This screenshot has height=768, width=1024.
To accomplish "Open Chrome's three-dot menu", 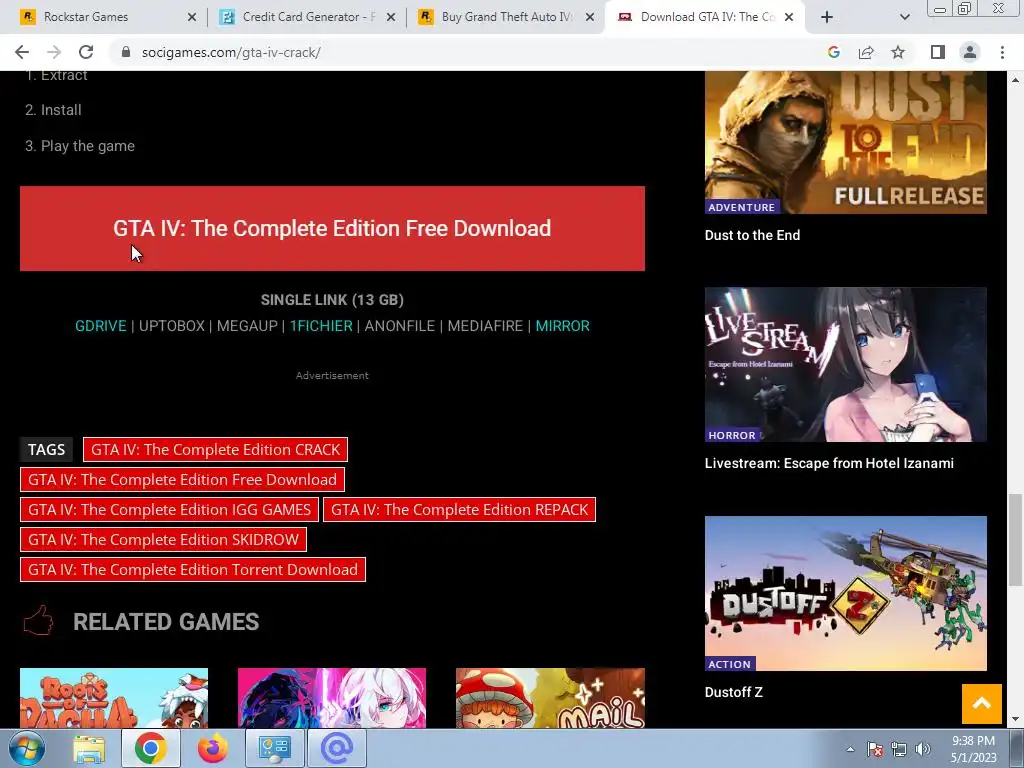I will tap(1002, 52).
